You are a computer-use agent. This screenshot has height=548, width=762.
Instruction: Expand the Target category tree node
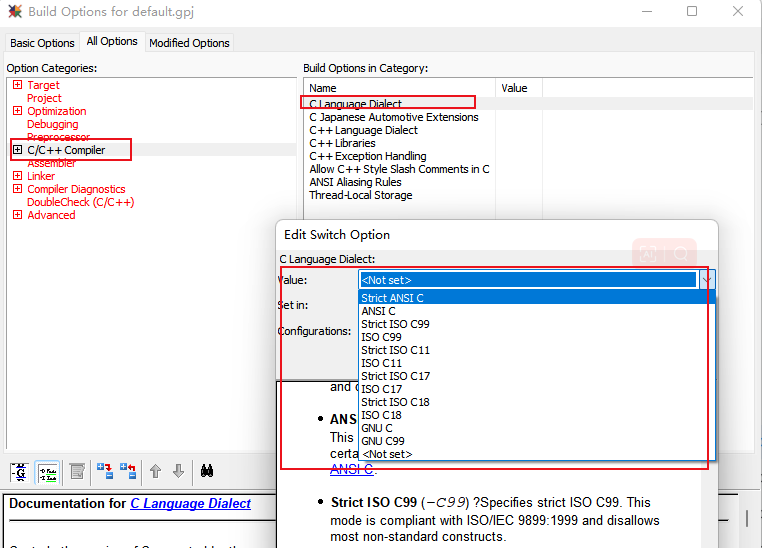coord(17,85)
